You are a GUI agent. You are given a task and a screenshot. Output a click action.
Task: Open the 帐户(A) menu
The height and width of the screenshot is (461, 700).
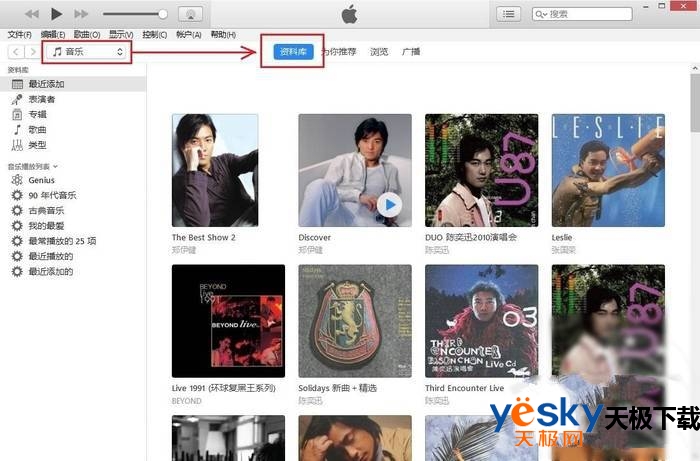click(188, 34)
